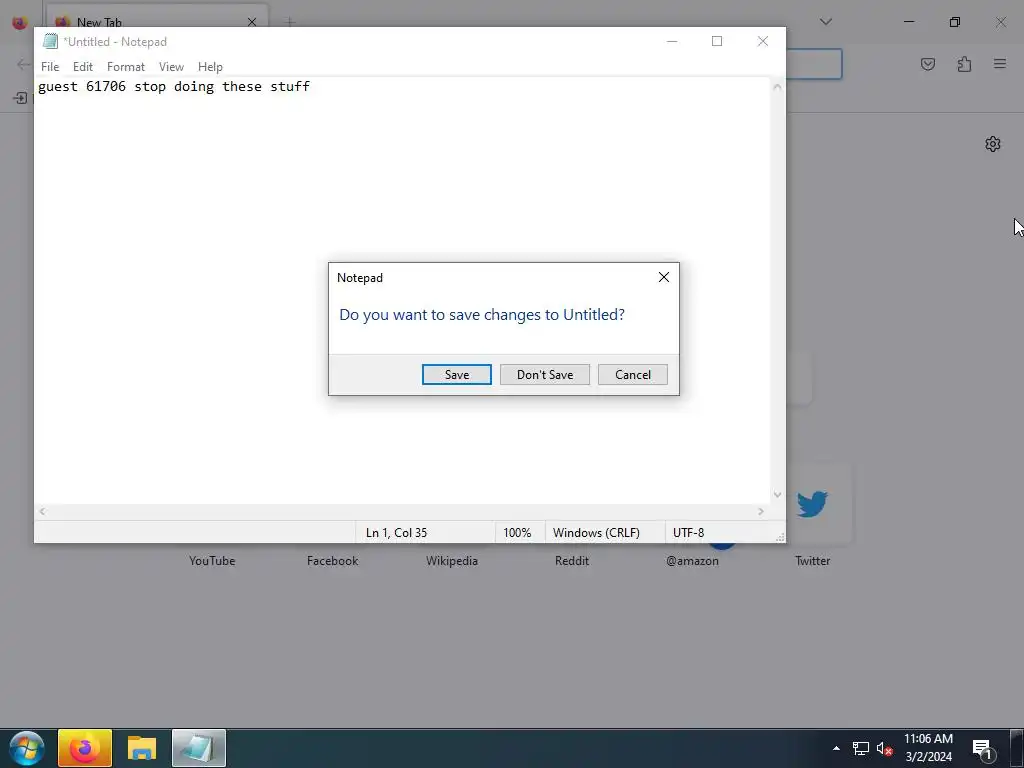Click the Facebook shortcut label
This screenshot has height=768, width=1024.
pos(332,560)
